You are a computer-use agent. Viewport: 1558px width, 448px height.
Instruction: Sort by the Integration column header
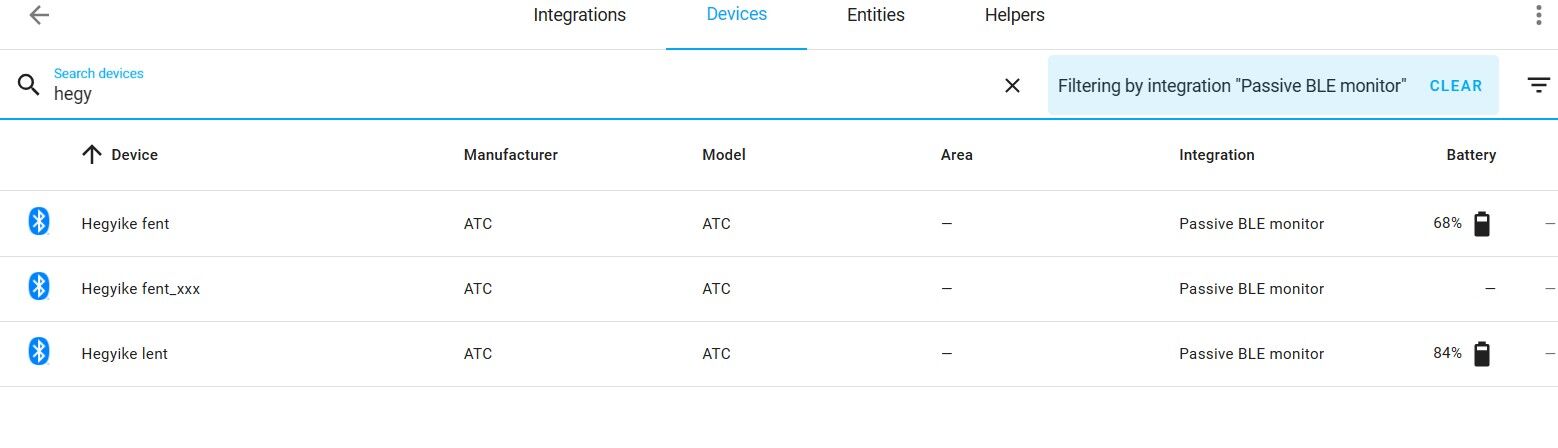pos(1216,155)
